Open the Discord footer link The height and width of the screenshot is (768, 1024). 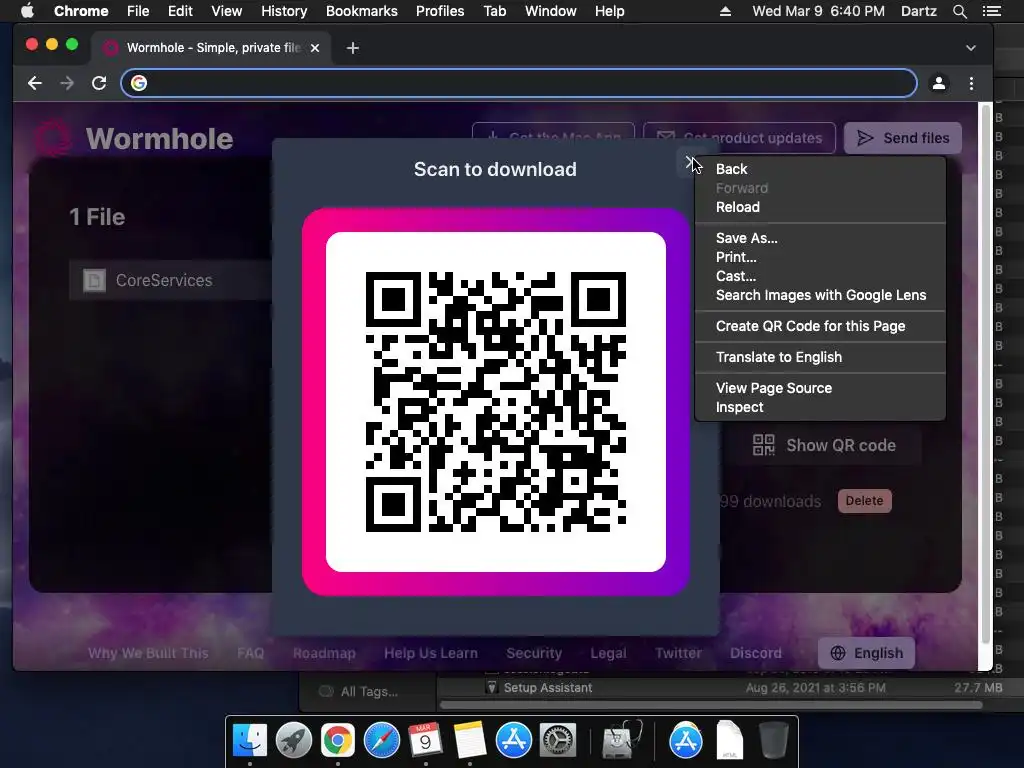[756, 653]
